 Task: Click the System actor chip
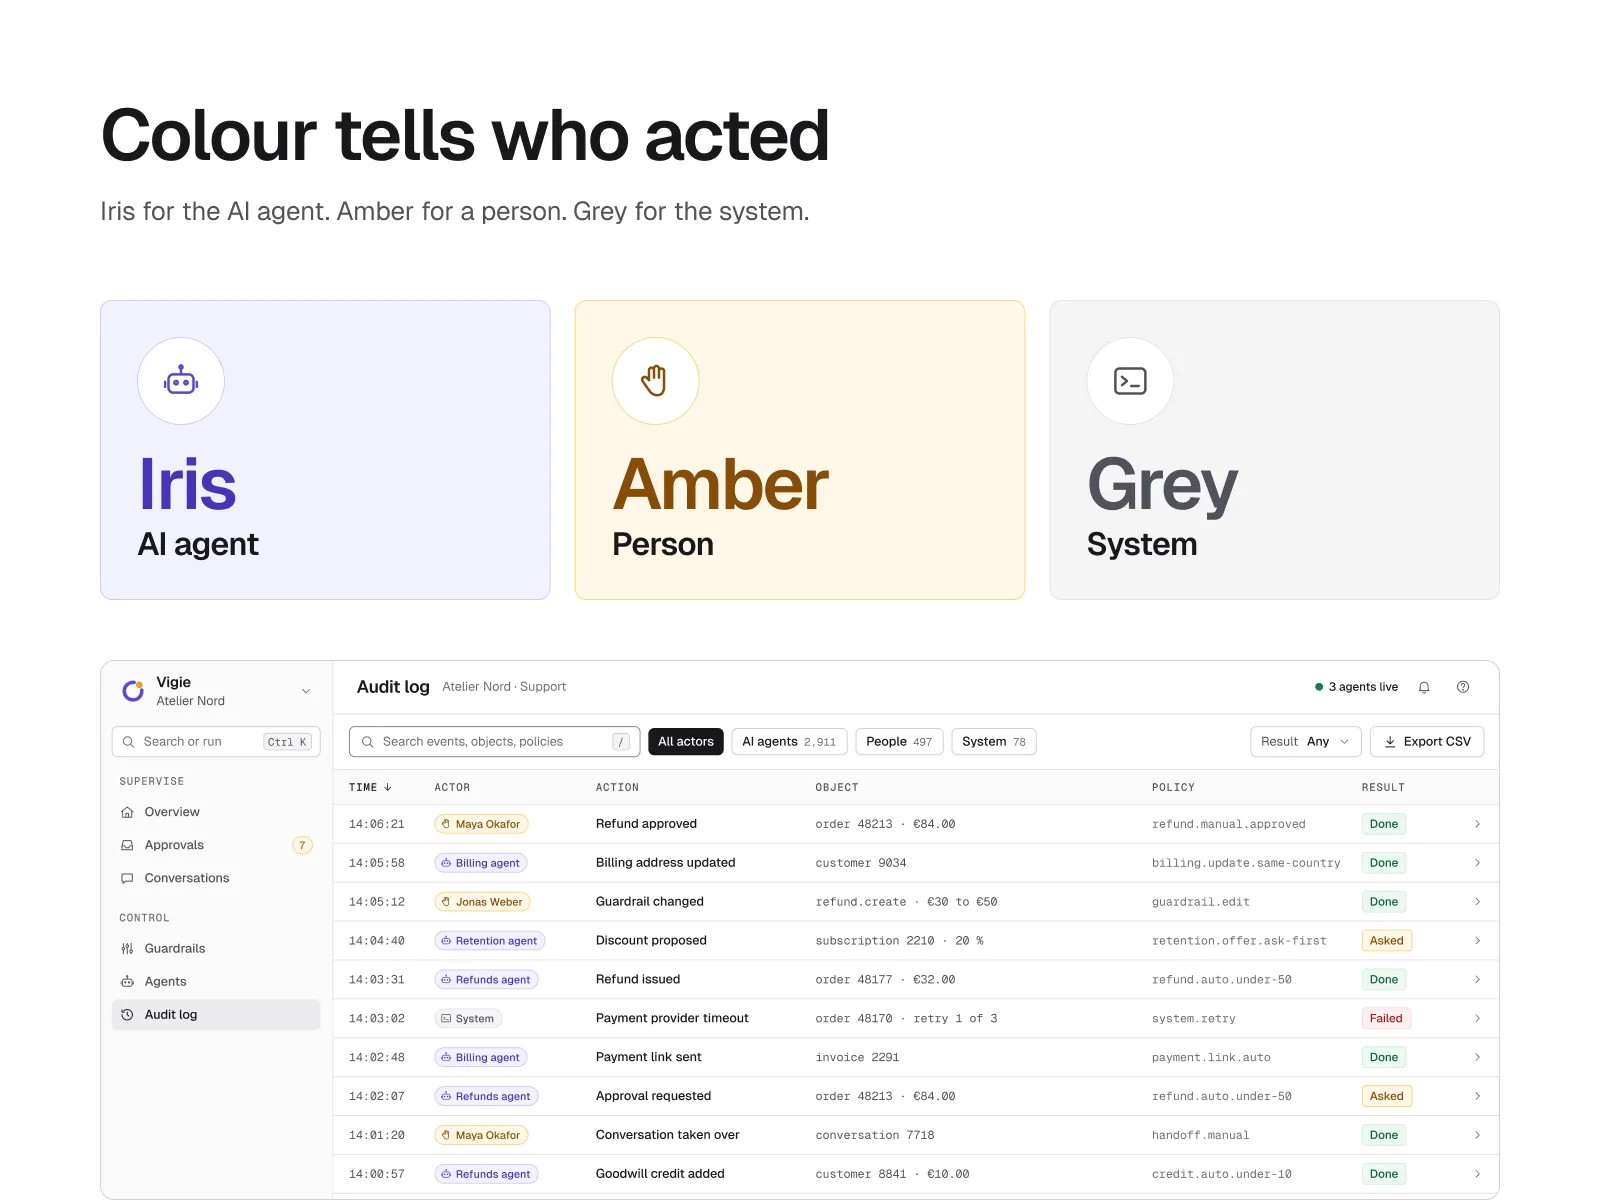pyautogui.click(x=468, y=1018)
